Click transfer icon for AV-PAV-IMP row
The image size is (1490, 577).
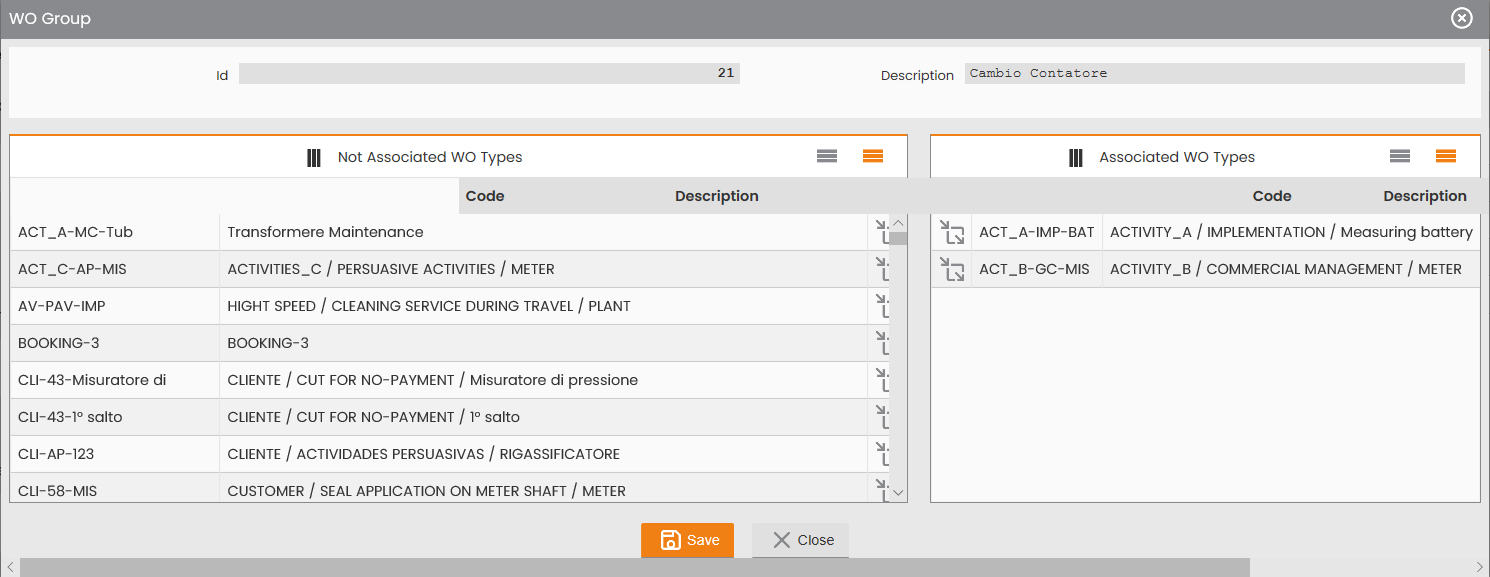pyautogui.click(x=882, y=306)
